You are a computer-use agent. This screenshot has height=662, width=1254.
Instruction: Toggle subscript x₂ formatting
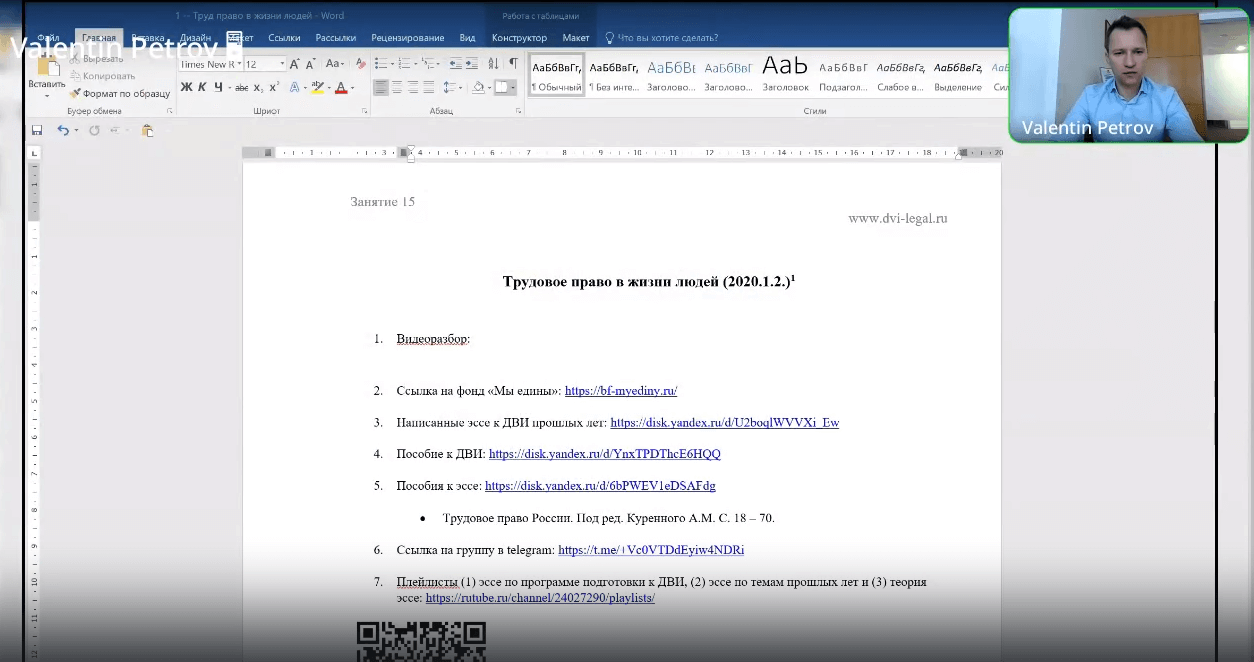(258, 87)
